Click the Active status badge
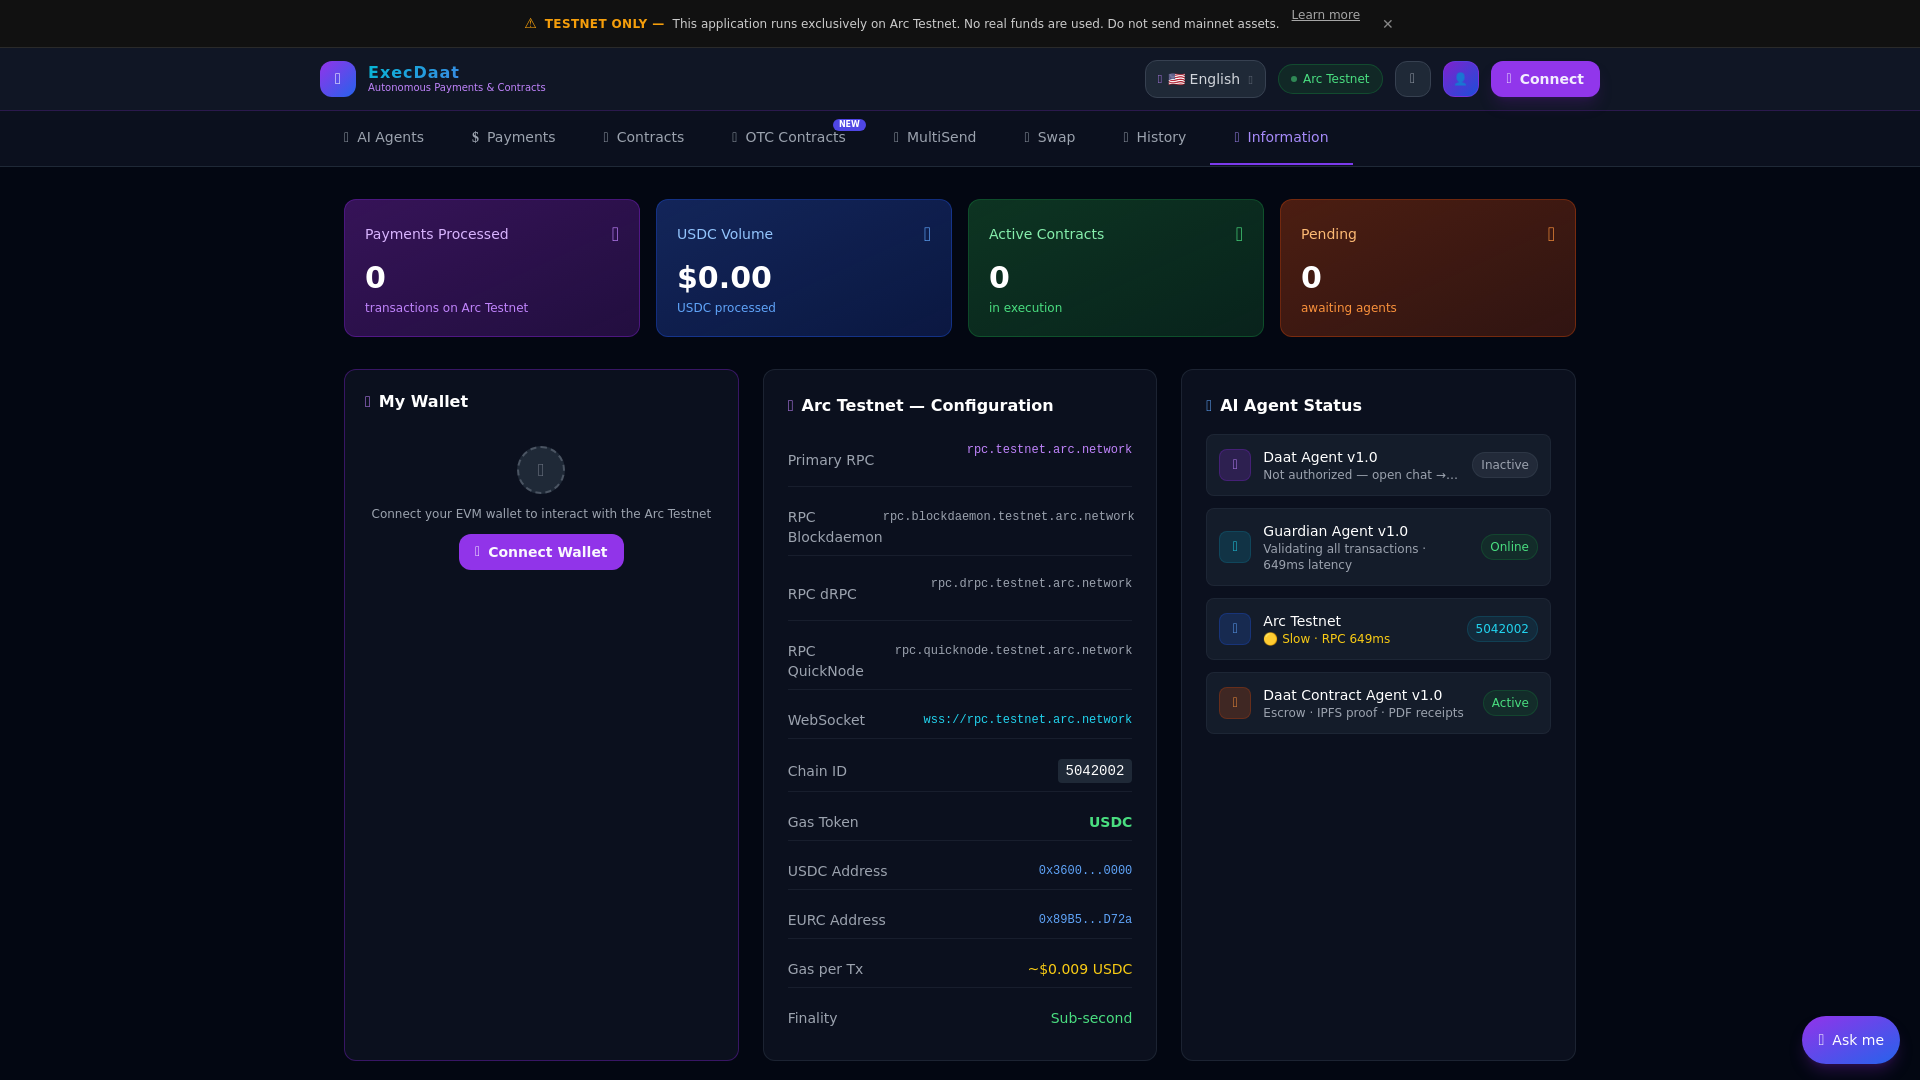The width and height of the screenshot is (1920, 1080). (1510, 703)
